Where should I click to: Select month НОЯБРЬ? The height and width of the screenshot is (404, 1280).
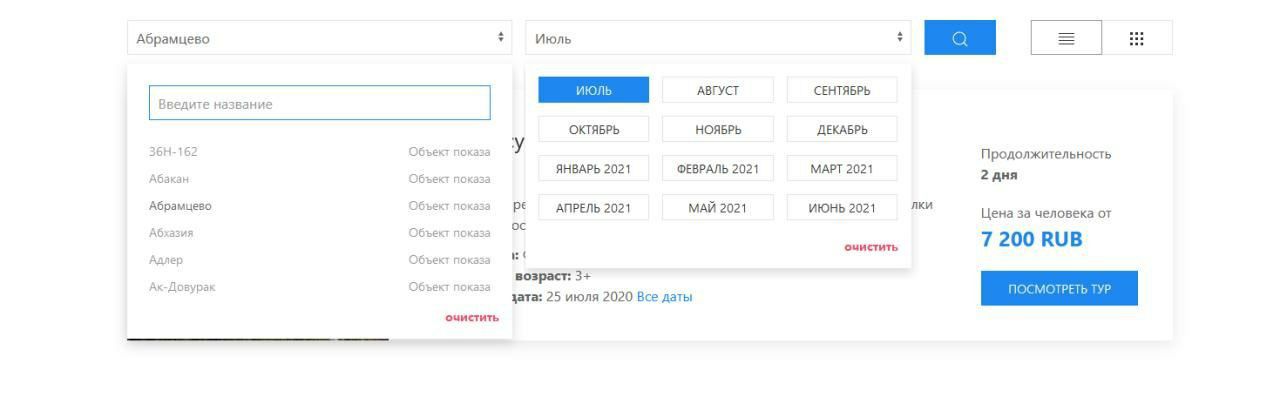(718, 129)
